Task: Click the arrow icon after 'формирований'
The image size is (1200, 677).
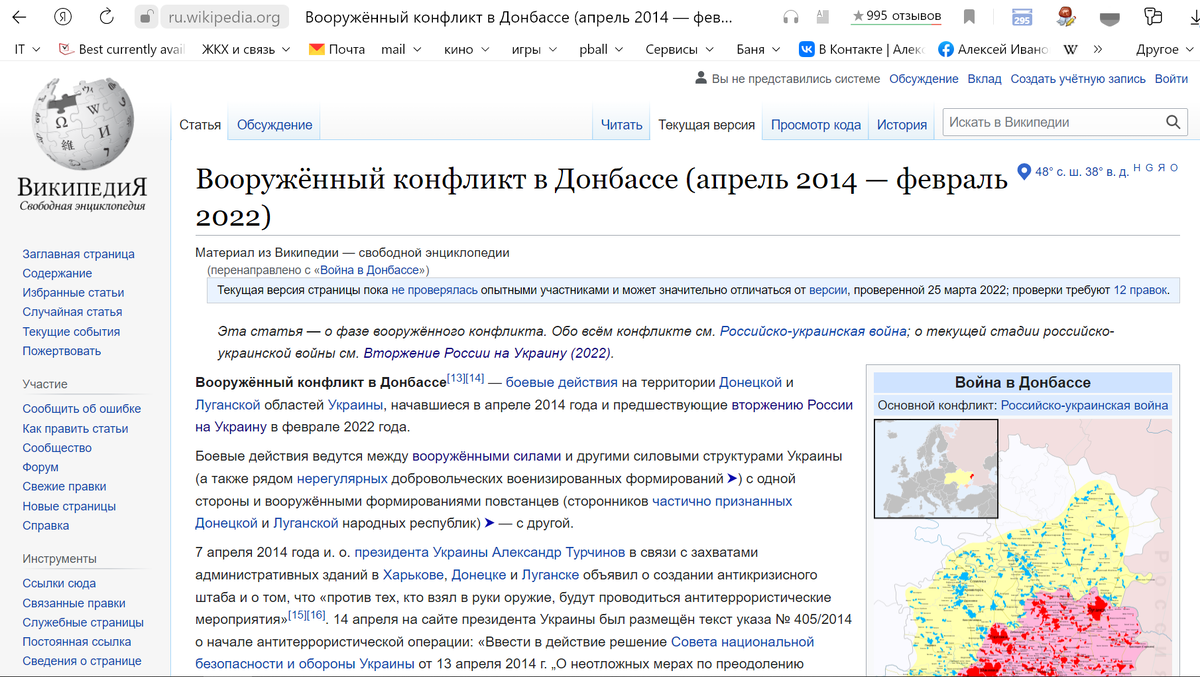Action: (731, 479)
